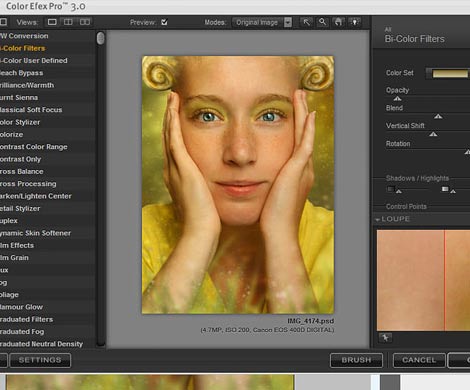
Task: Select the single image view icon
Action: click(52, 22)
